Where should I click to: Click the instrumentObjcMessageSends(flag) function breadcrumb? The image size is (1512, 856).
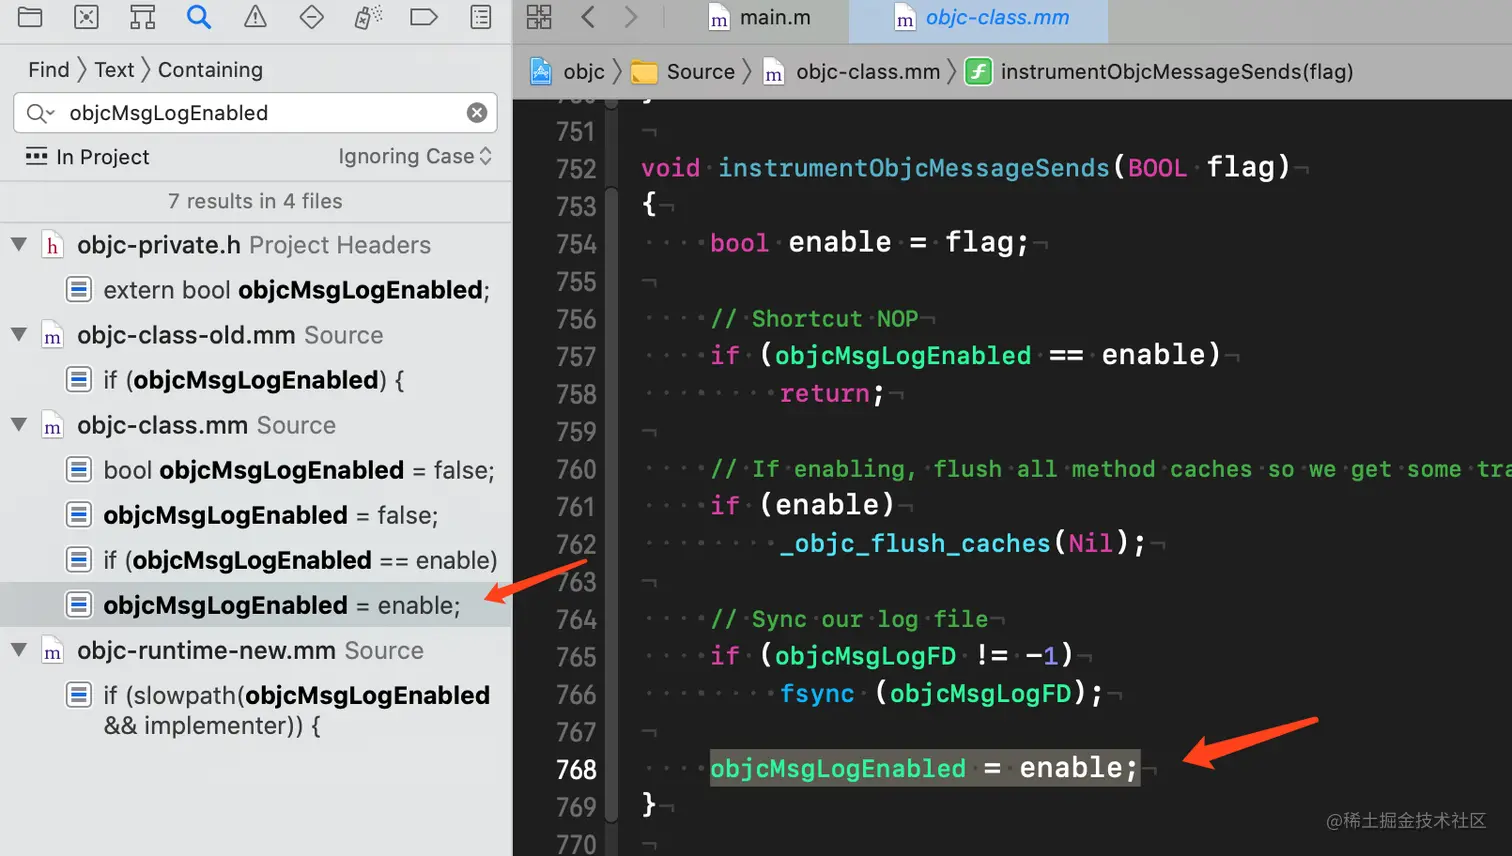tap(1159, 71)
